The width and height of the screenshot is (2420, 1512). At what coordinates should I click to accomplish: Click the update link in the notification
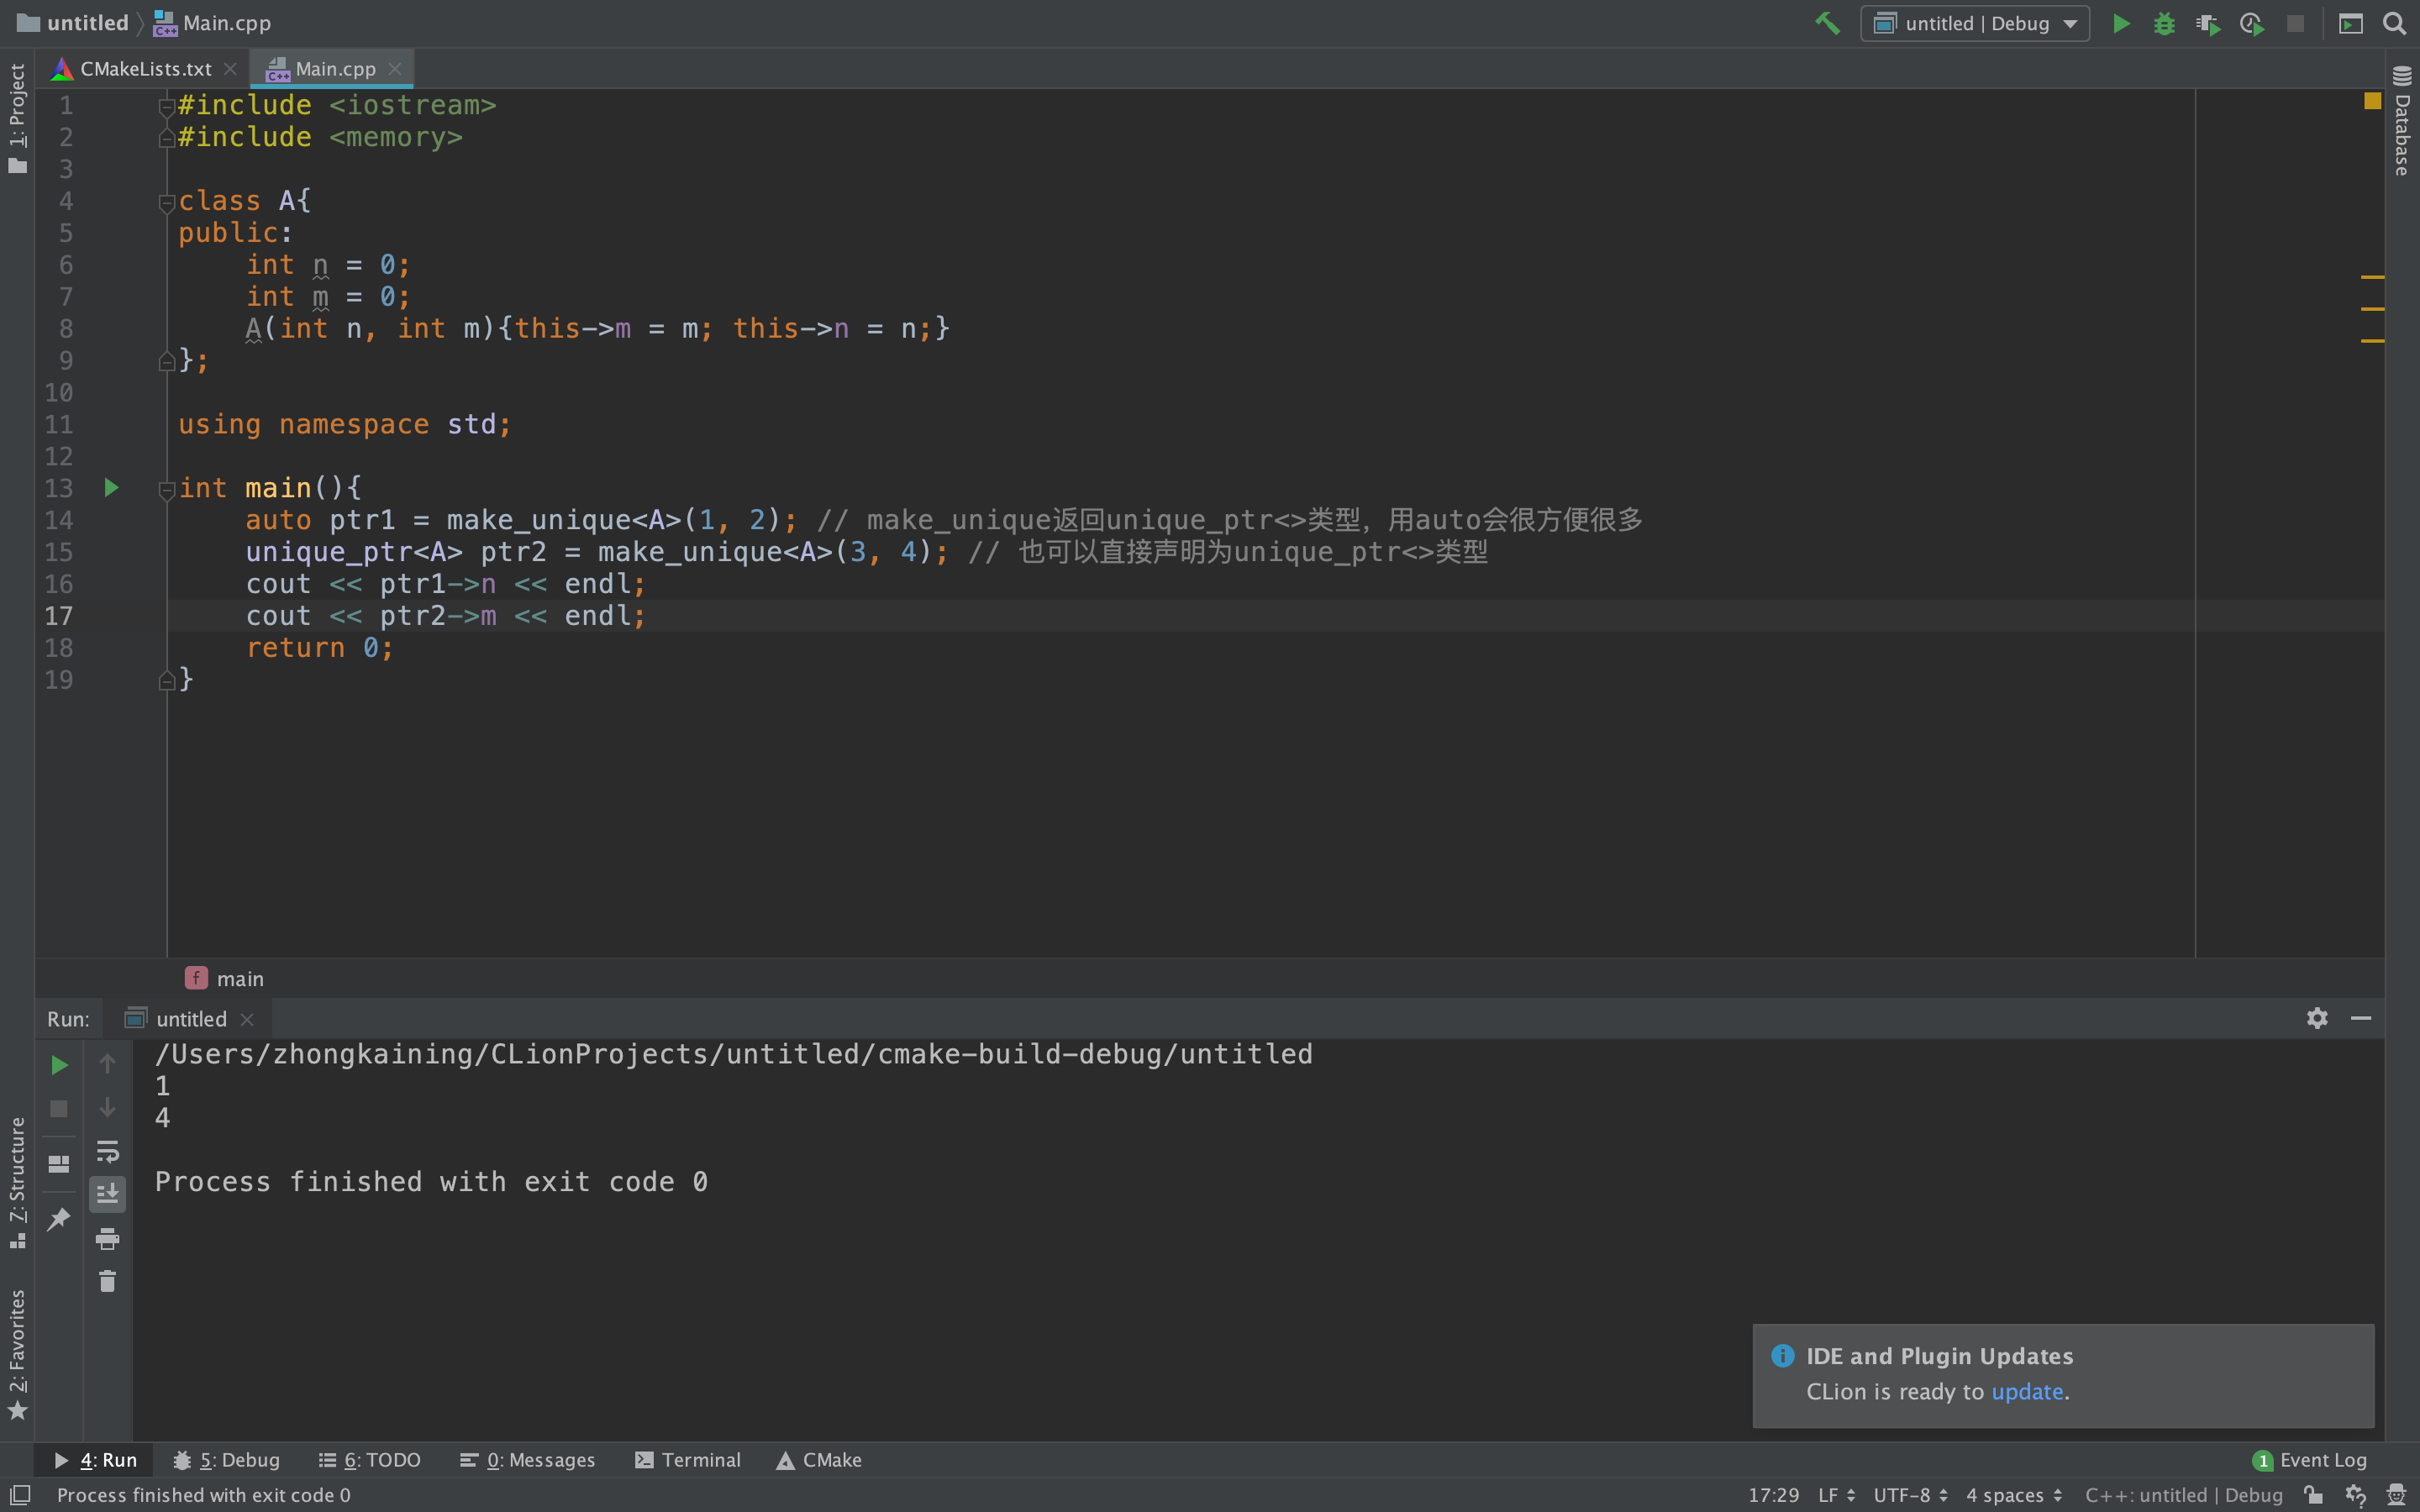[2027, 1392]
